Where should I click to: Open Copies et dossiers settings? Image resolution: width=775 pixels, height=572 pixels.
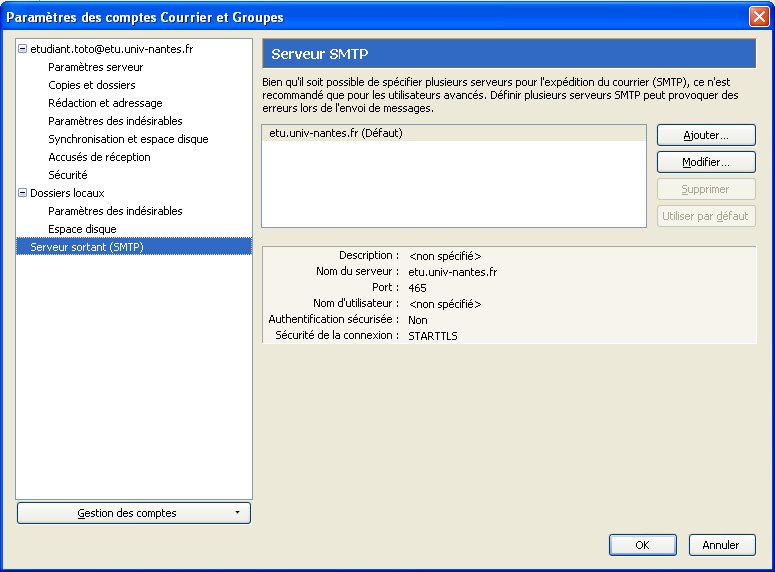tap(91, 85)
